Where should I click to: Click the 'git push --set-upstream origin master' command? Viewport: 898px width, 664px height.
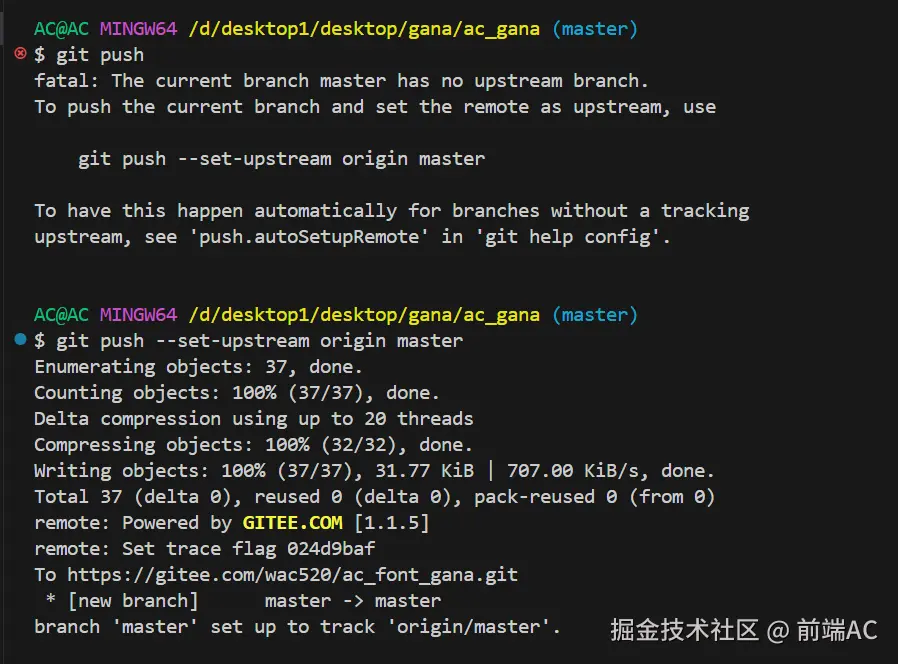click(x=259, y=341)
